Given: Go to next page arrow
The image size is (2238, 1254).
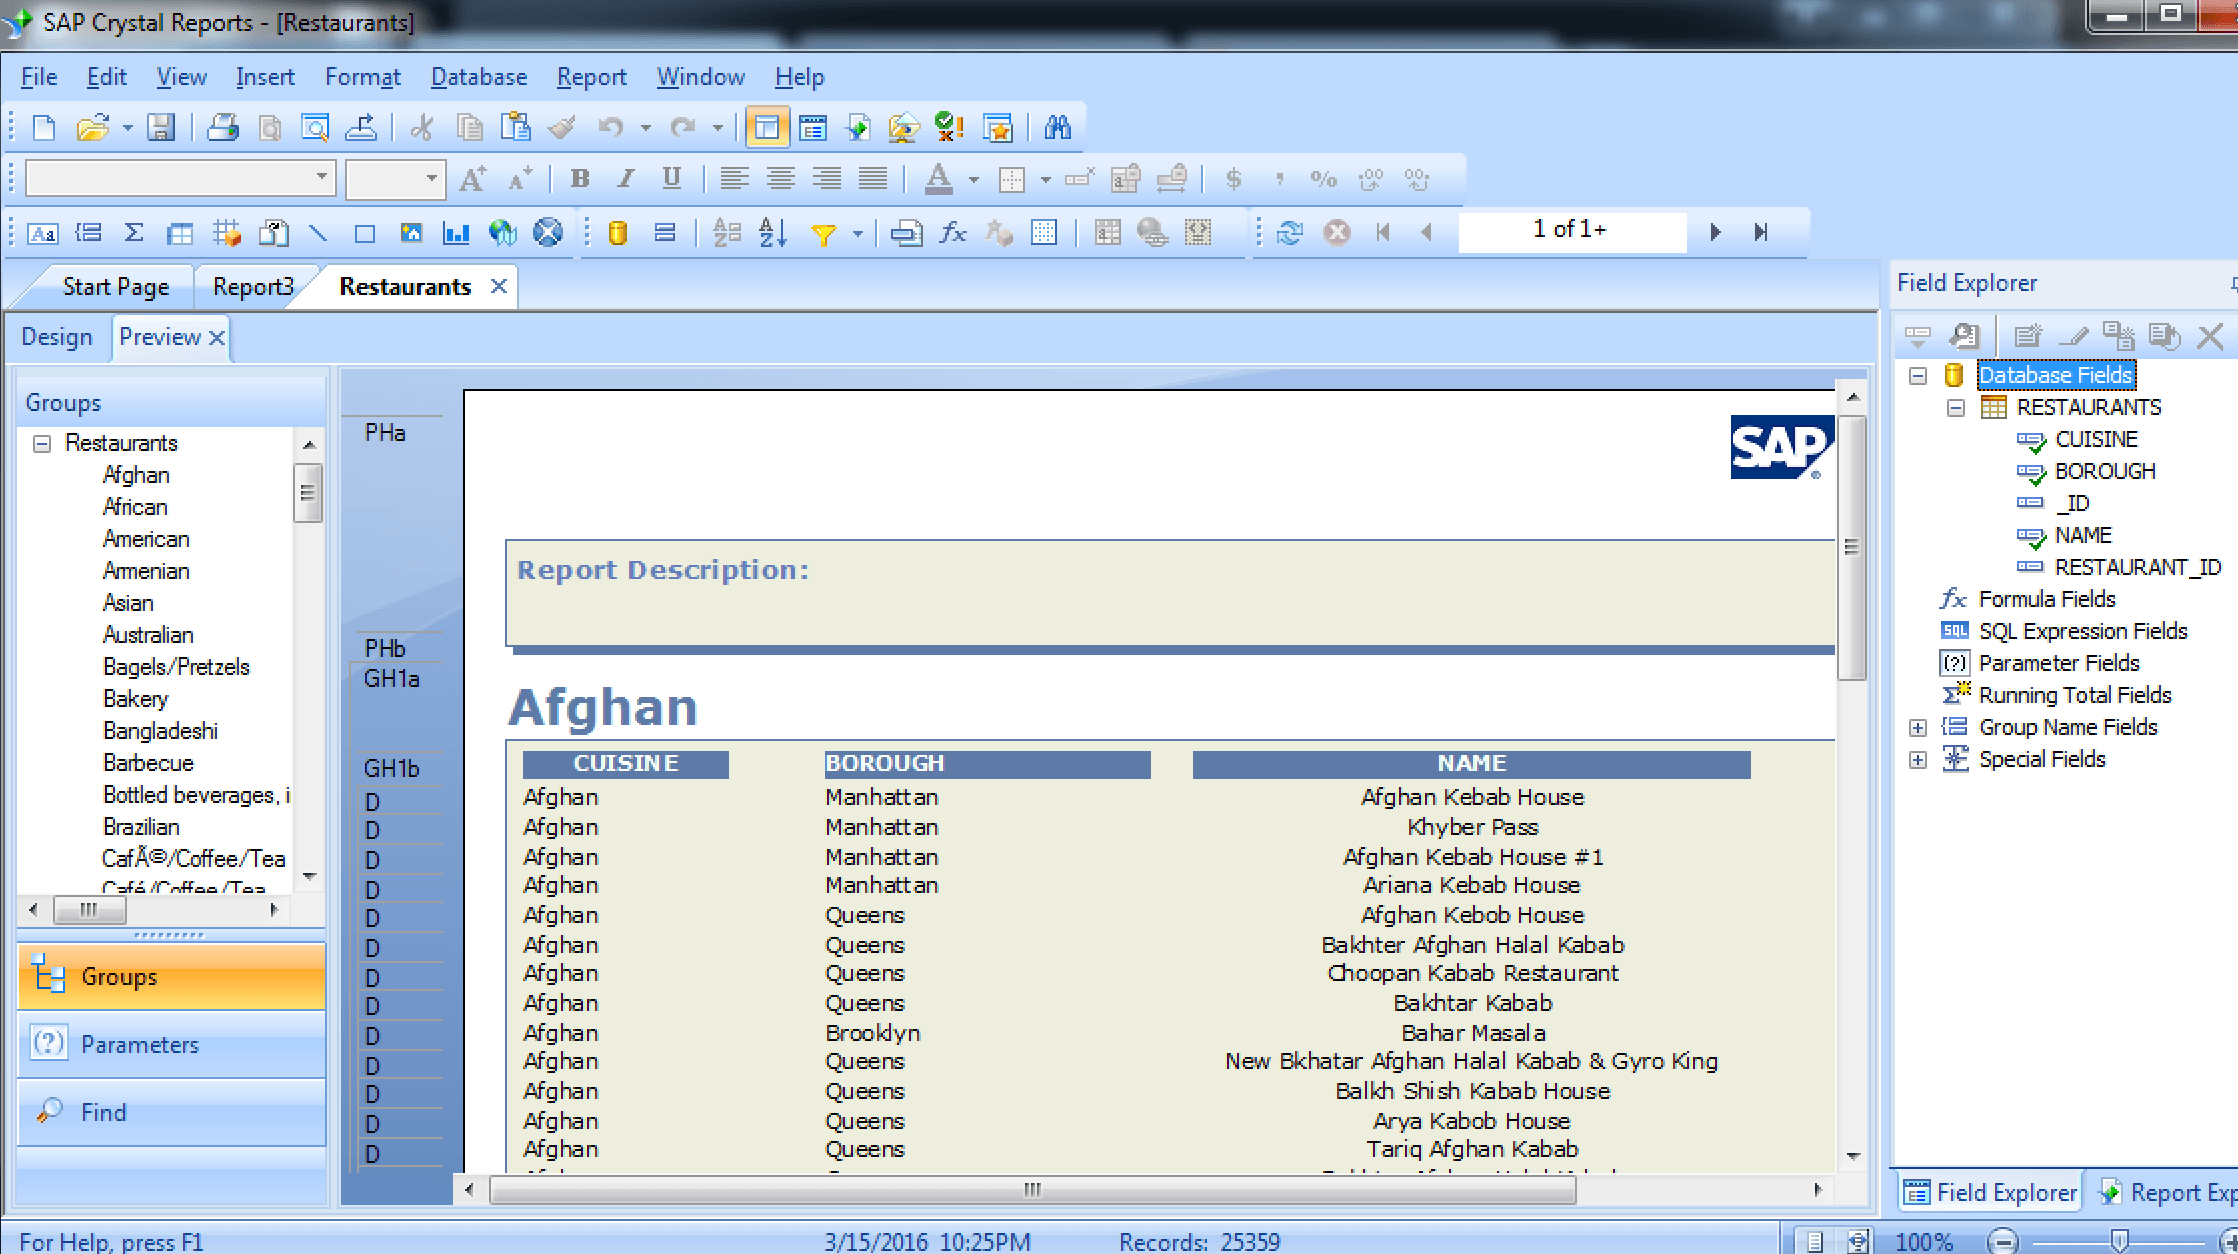Looking at the screenshot, I should point(1715,232).
